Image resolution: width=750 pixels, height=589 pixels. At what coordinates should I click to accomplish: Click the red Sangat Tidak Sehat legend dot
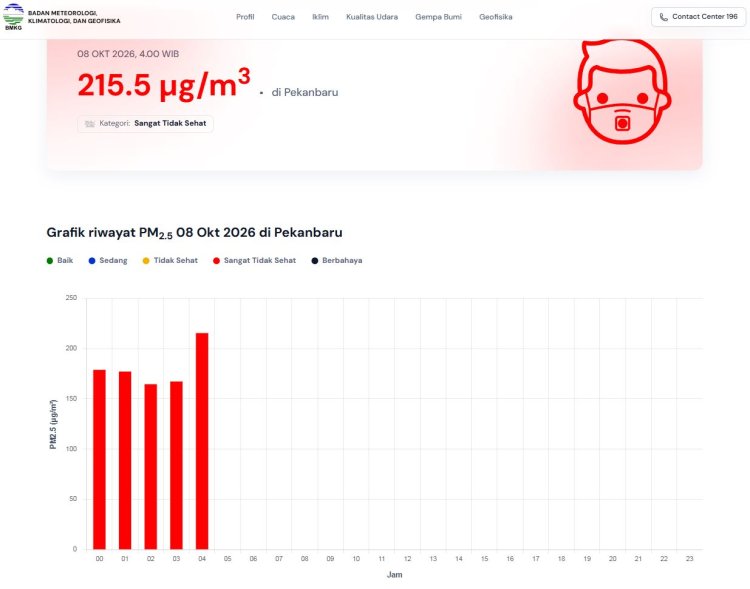coord(216,261)
